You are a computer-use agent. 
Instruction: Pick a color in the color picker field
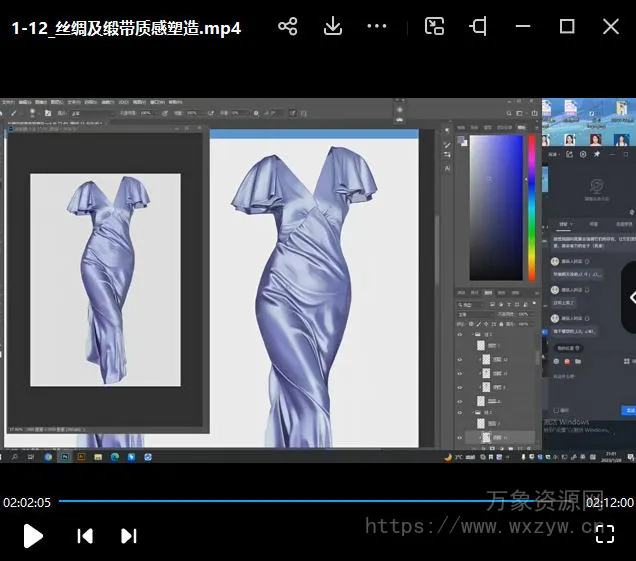(x=495, y=205)
